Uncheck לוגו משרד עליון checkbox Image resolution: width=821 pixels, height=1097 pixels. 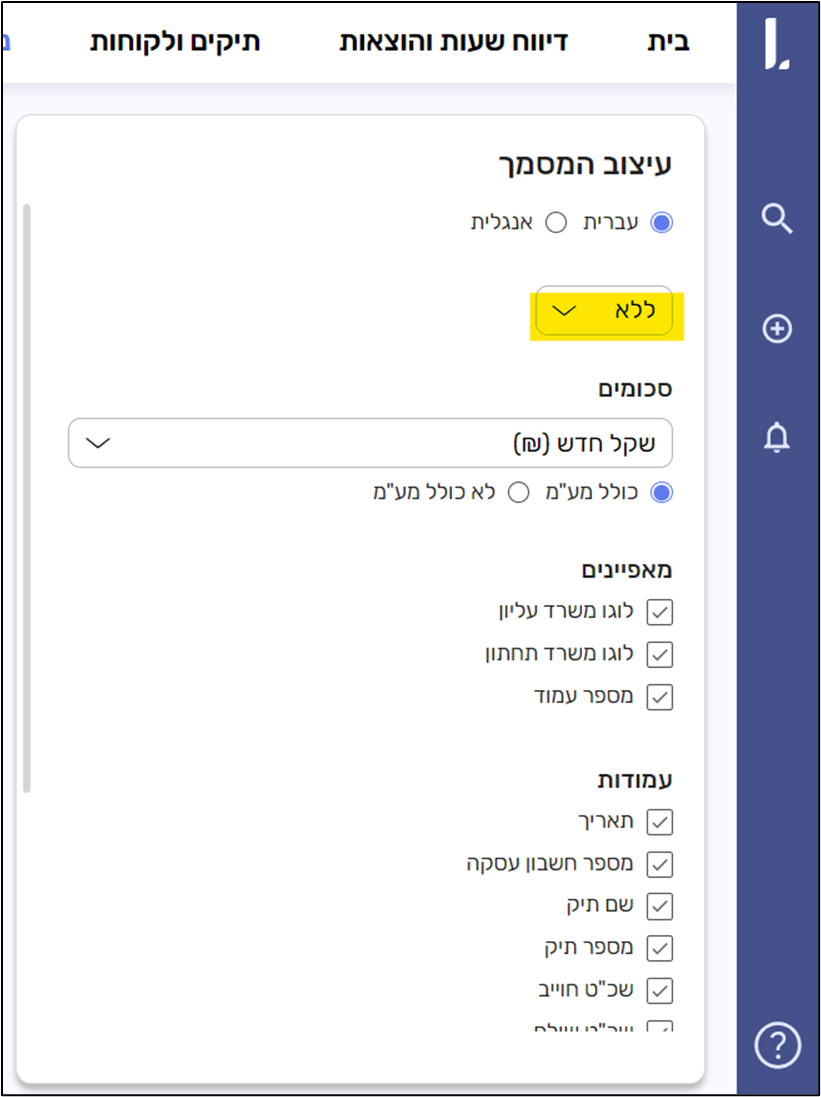[x=660, y=612]
